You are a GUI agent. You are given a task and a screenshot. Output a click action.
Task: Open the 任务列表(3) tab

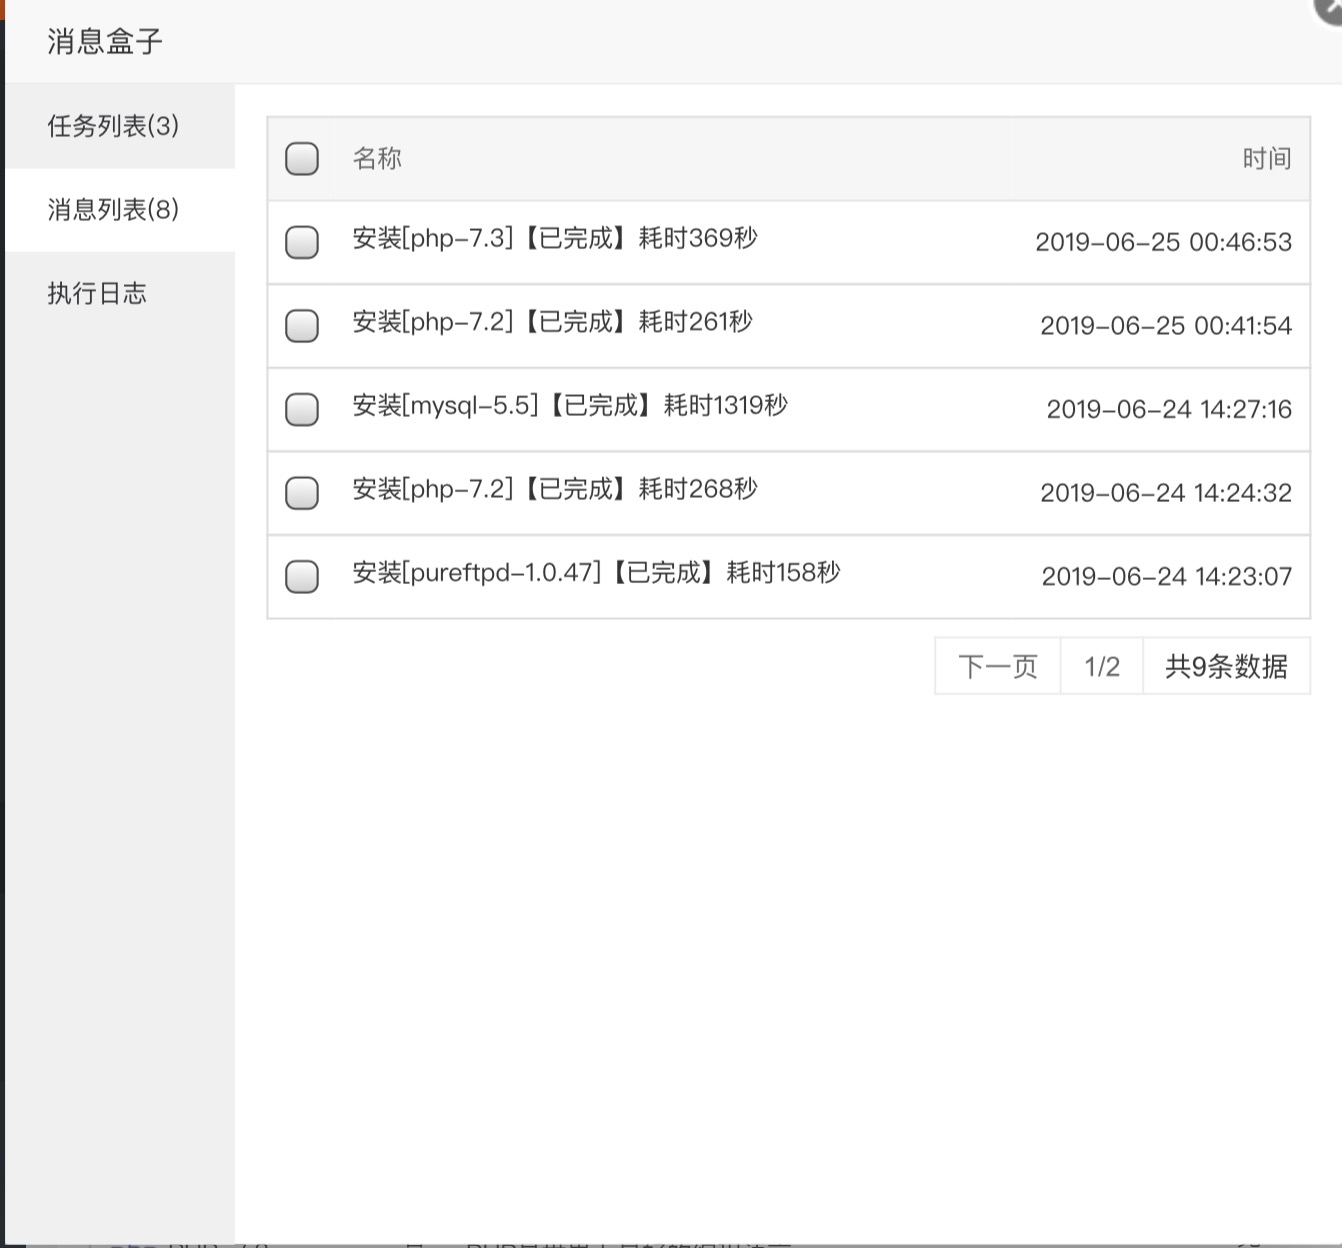(x=113, y=126)
